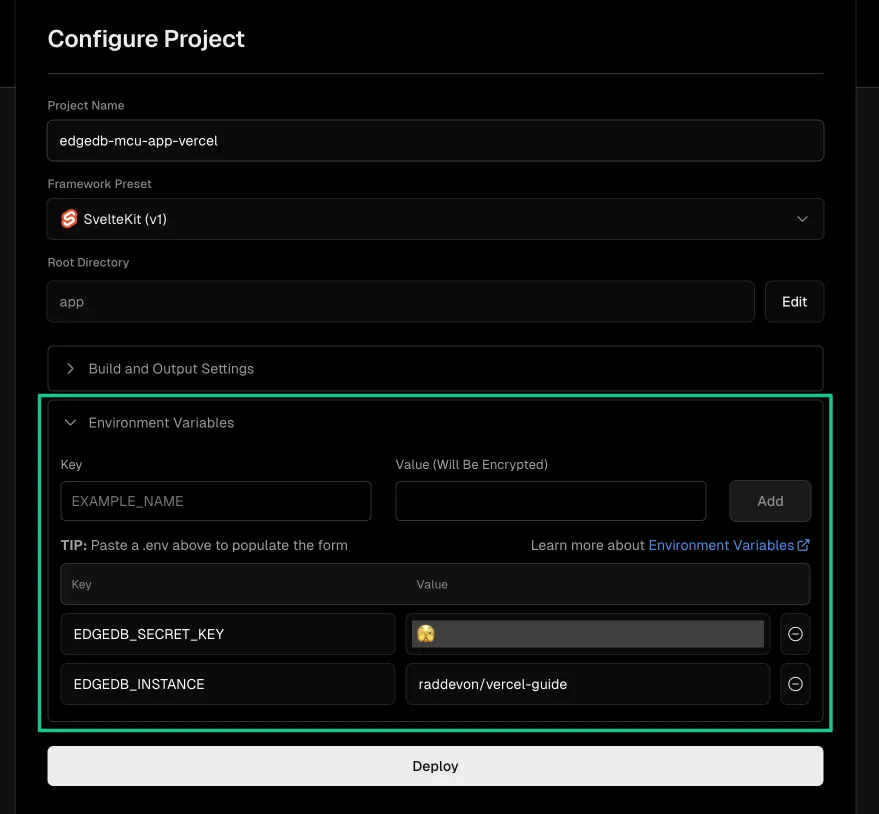Click the raddevon/vercel-guide value field
The height and width of the screenshot is (814, 879).
click(587, 684)
